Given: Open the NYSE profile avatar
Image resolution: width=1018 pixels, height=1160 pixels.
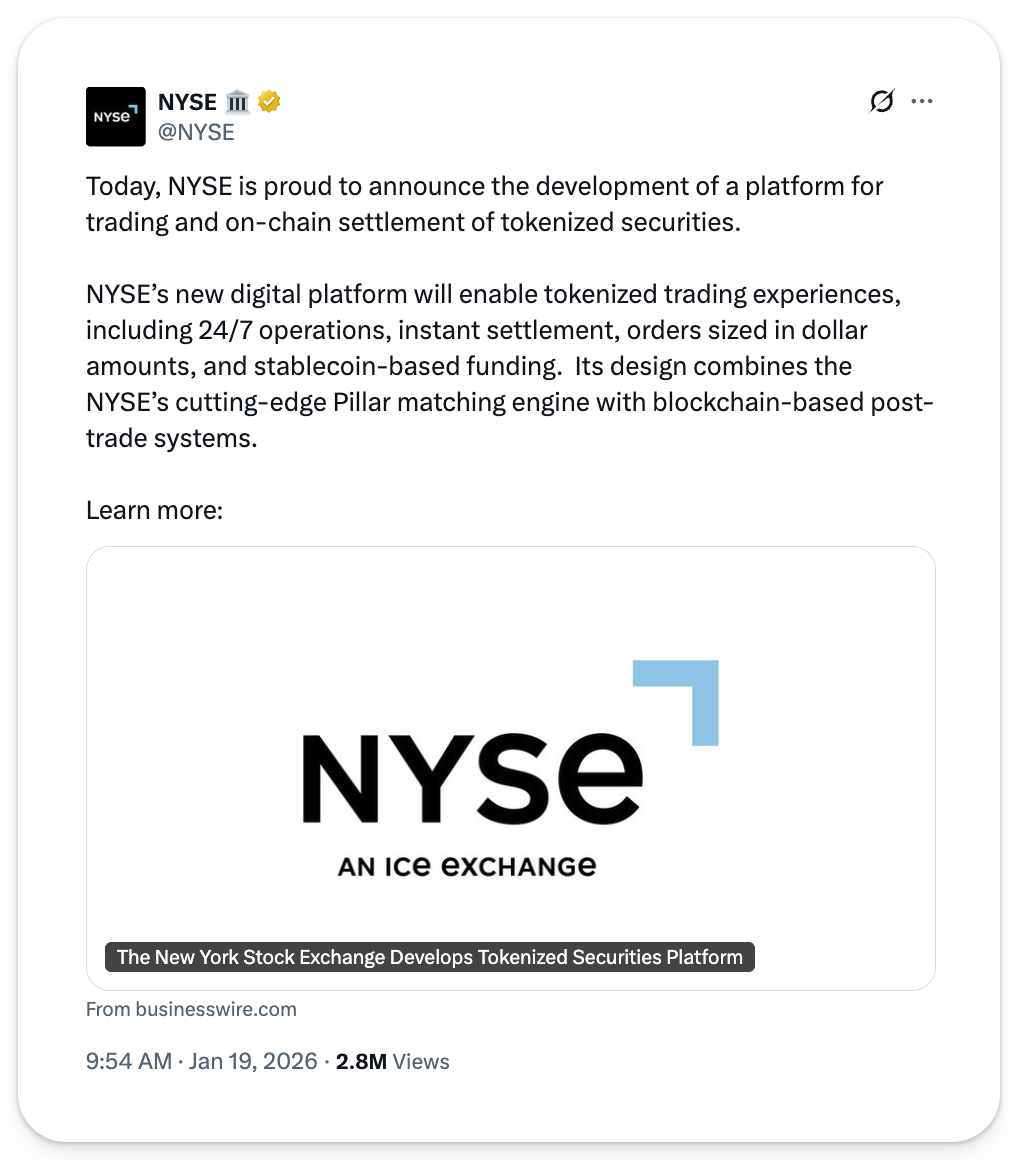Looking at the screenshot, I should point(116,117).
